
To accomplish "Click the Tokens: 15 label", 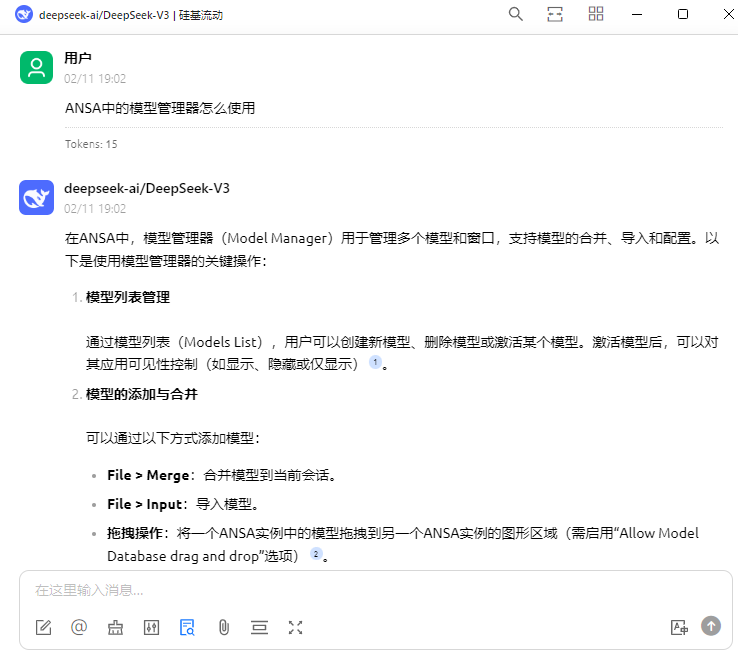I will click(x=91, y=144).
